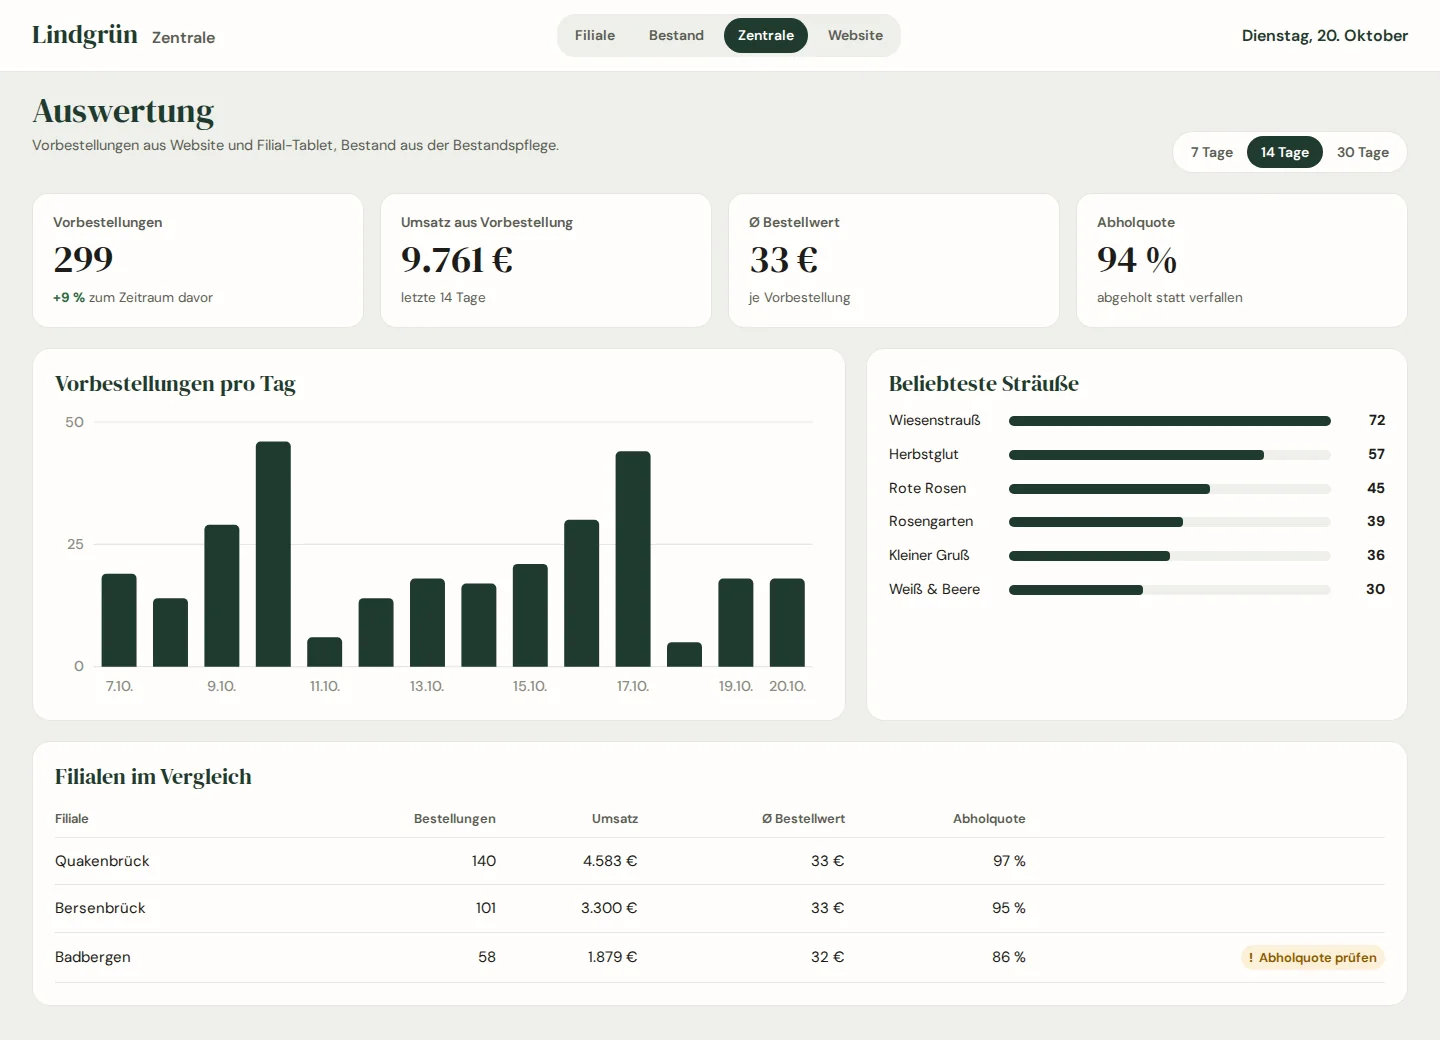
Task: Open the Website tab
Action: click(x=855, y=35)
